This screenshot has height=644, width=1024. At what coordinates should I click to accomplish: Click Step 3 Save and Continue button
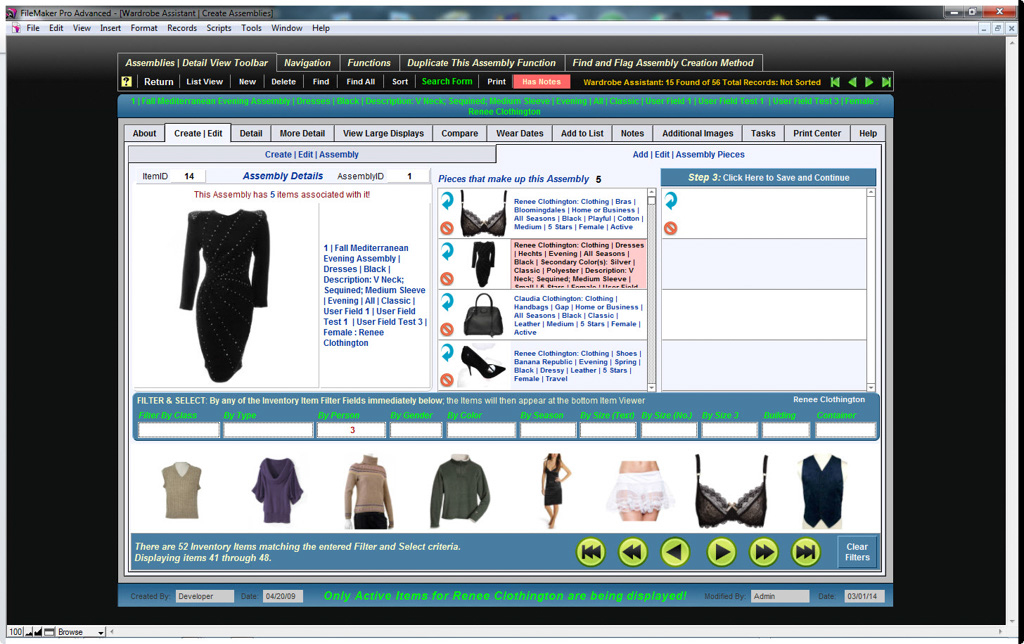769,178
